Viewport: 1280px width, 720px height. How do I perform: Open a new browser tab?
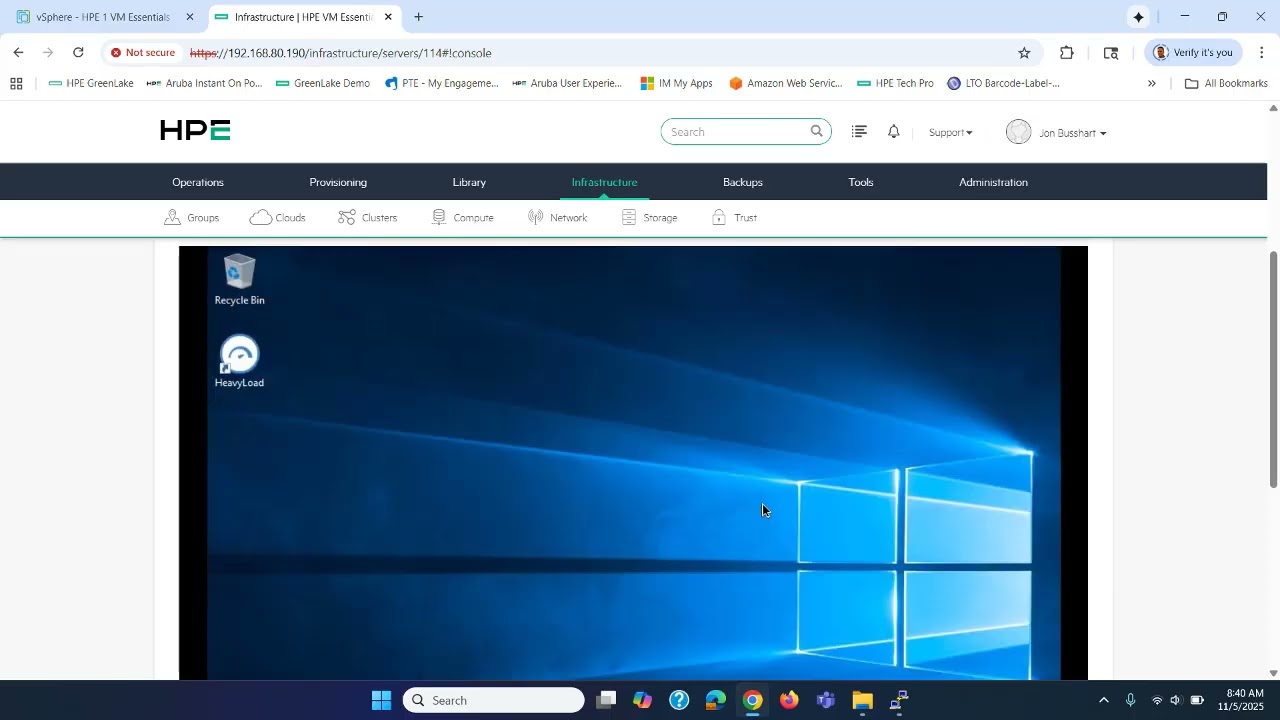[418, 17]
